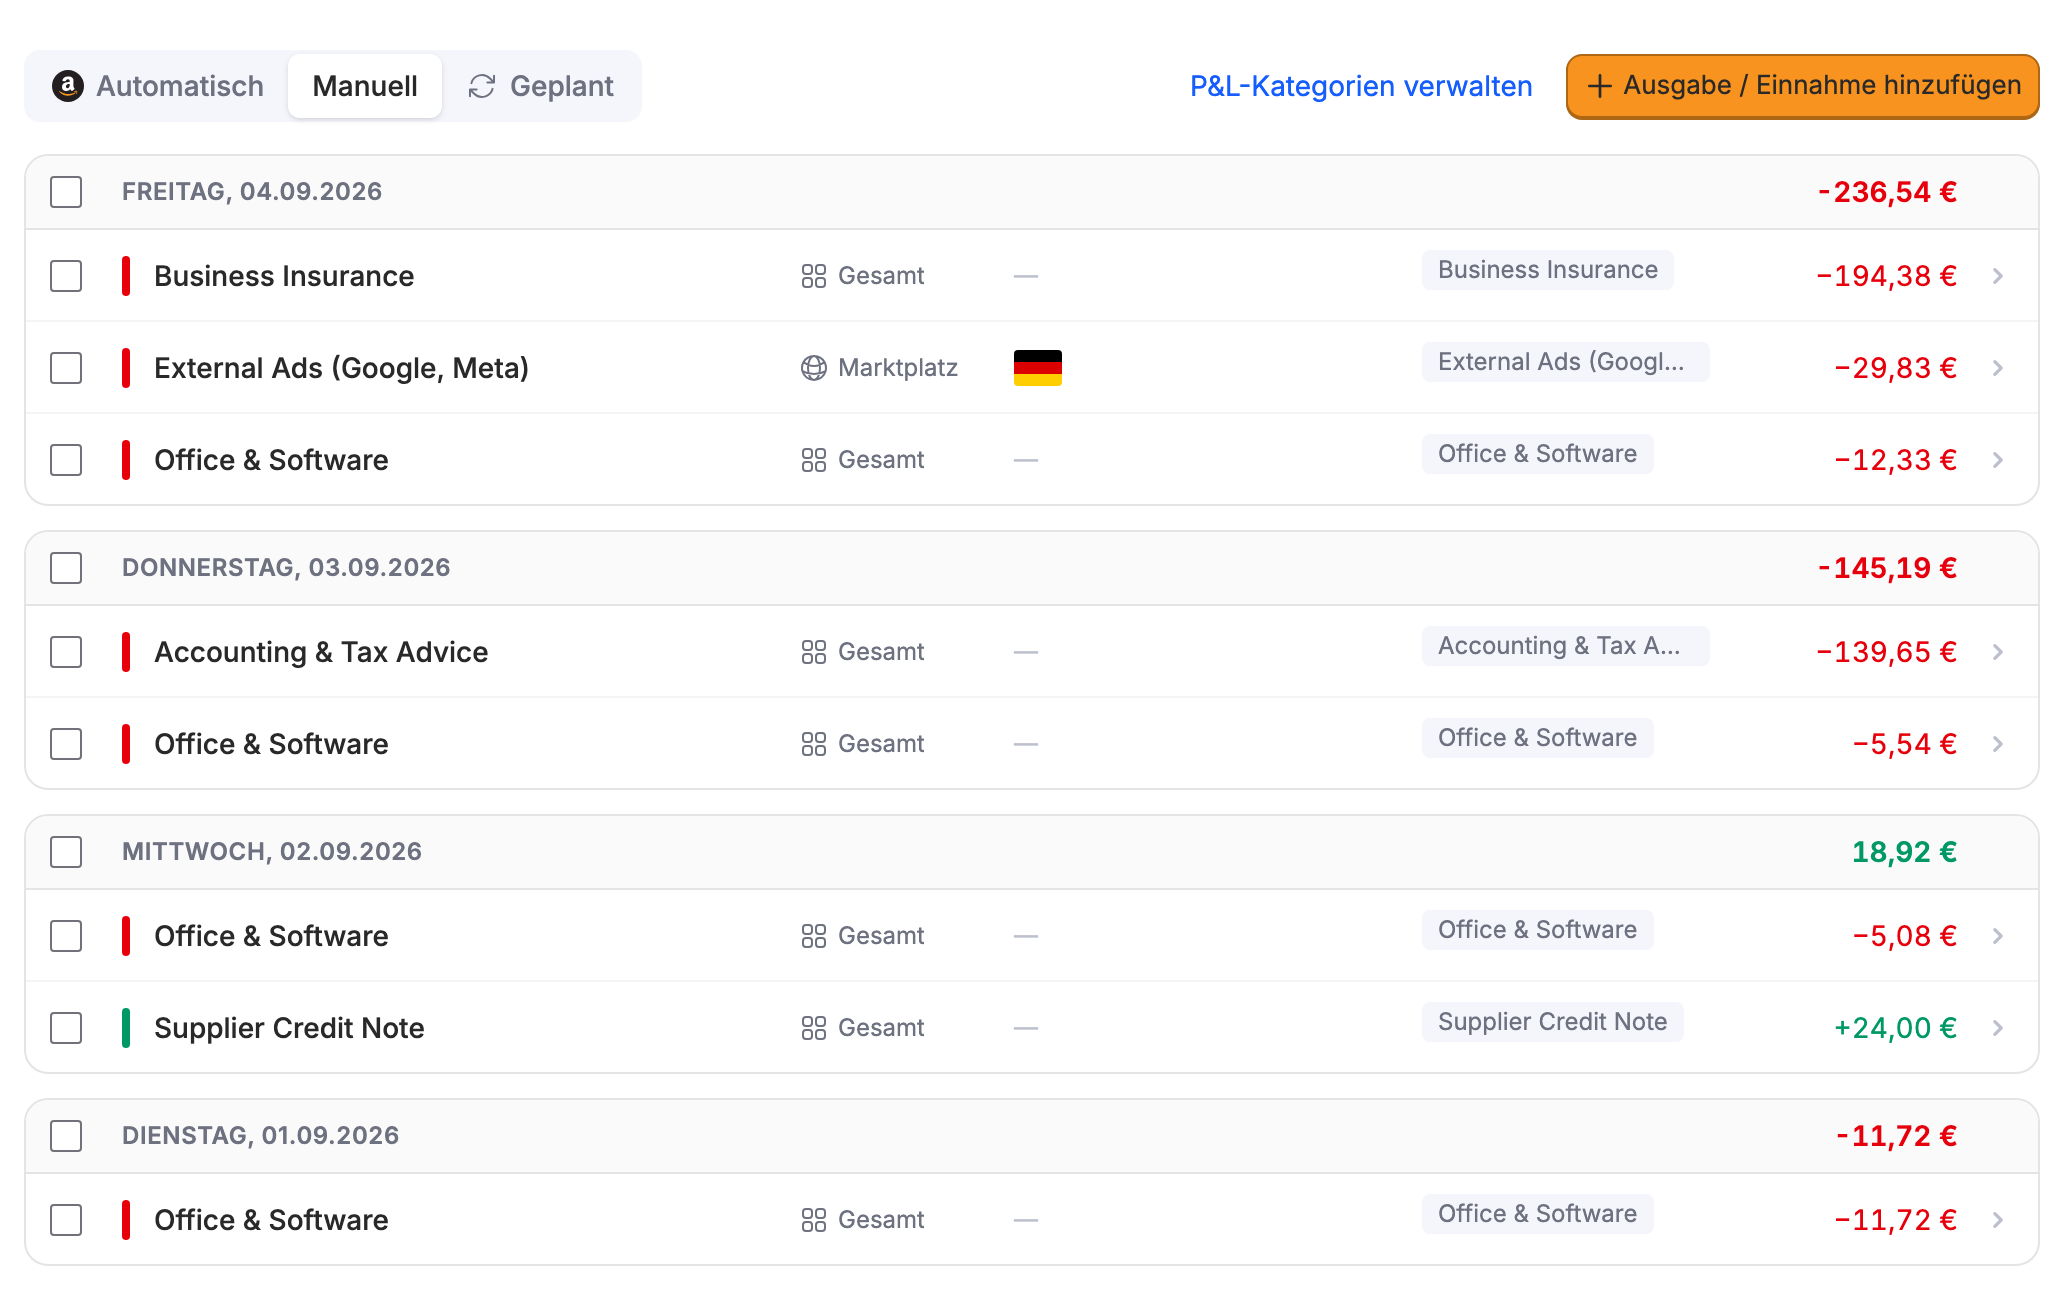This screenshot has width=2064, height=1300.
Task: Select all entries for Donnerstag, 03.09.2026
Action: tap(66, 568)
